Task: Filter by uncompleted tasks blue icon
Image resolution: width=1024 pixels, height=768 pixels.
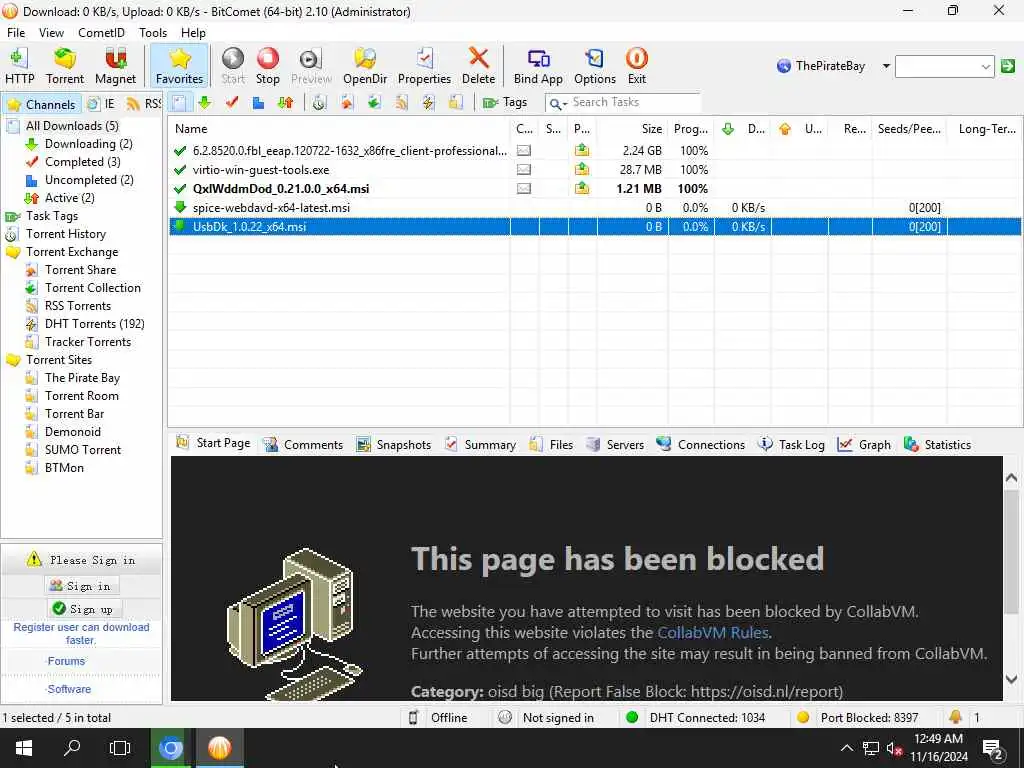Action: click(x=259, y=103)
